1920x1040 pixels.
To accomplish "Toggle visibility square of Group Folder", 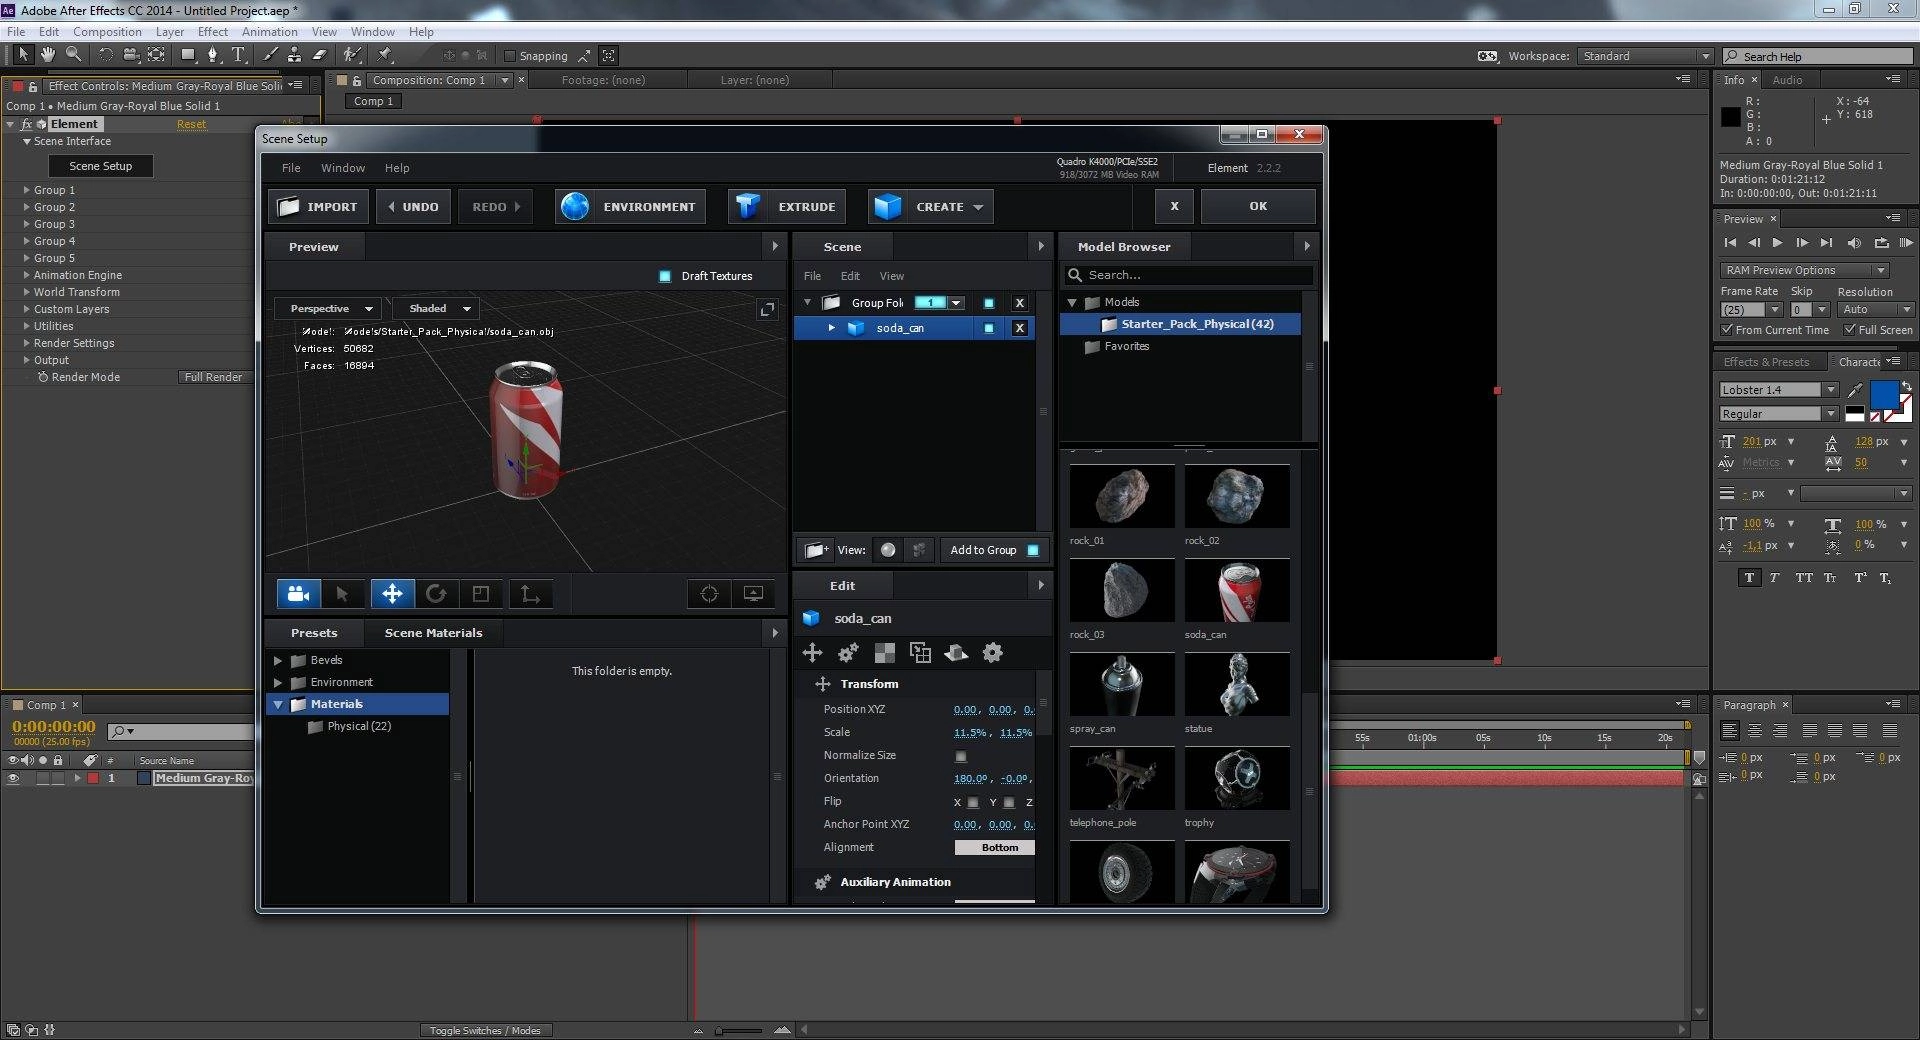I will [989, 303].
